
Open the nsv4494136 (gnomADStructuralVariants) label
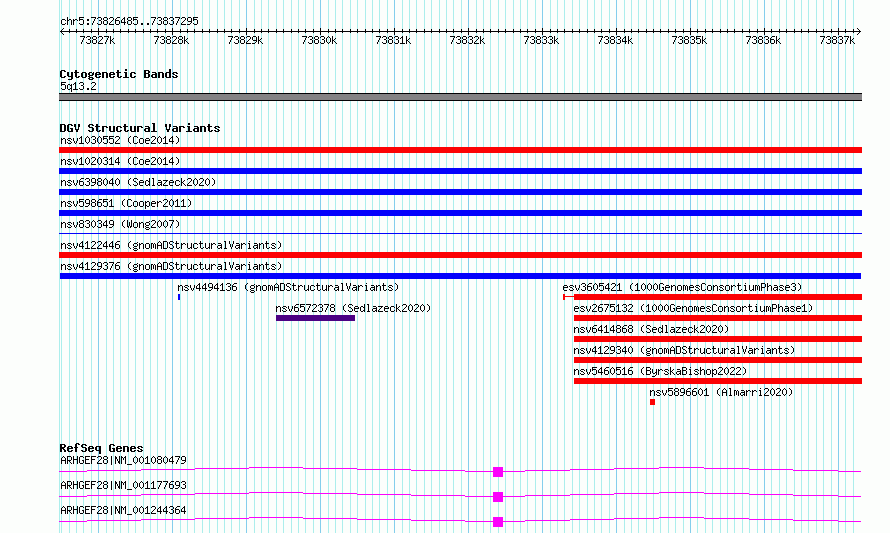pos(288,287)
